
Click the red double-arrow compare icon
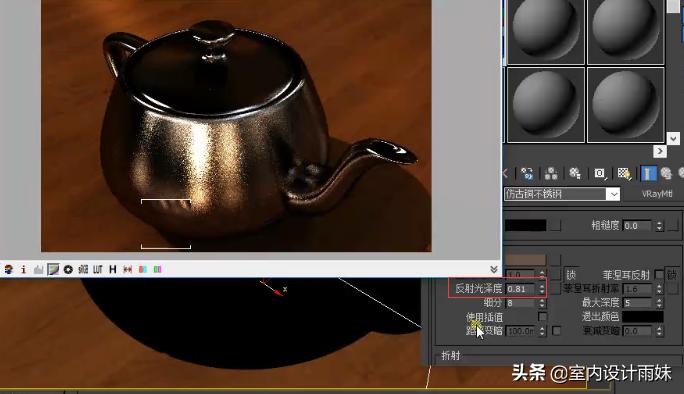pos(127,270)
